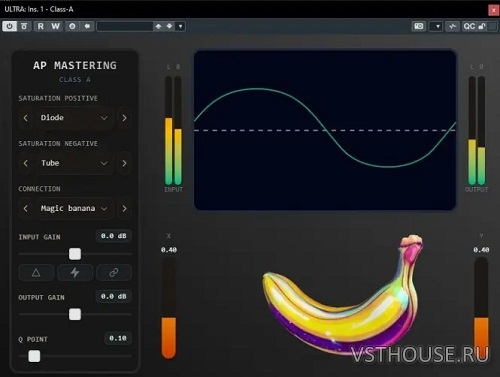Open the preset management dropdown arrow
500x377 pixels.
(x=180, y=26)
